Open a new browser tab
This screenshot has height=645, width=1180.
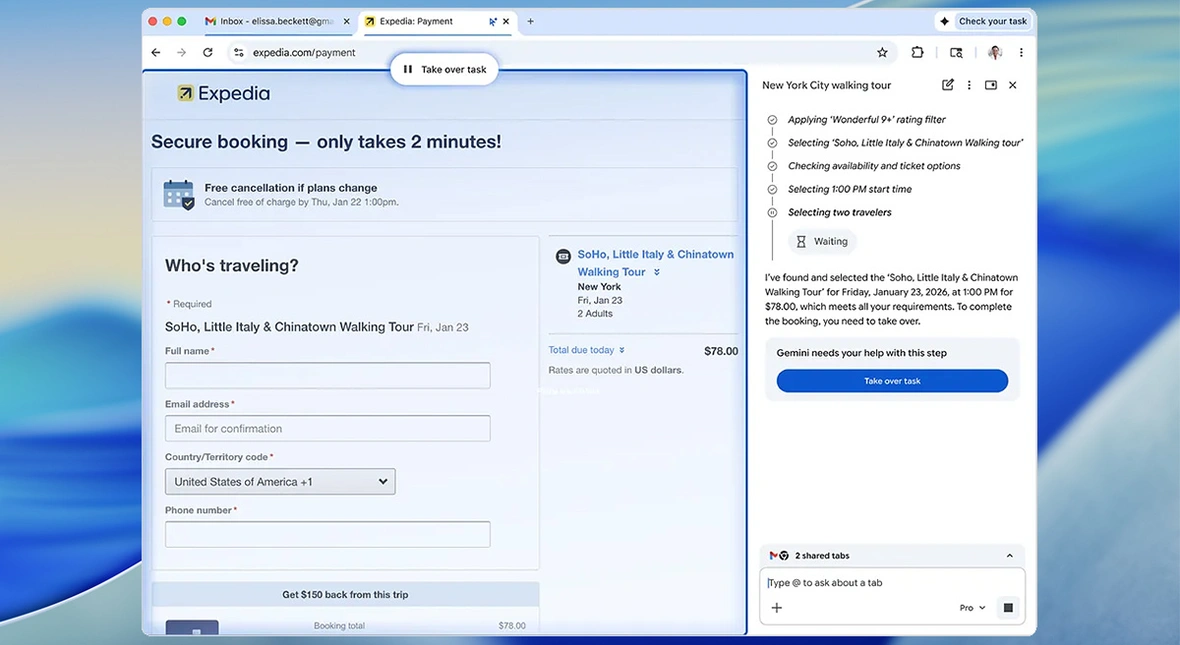[x=530, y=21]
